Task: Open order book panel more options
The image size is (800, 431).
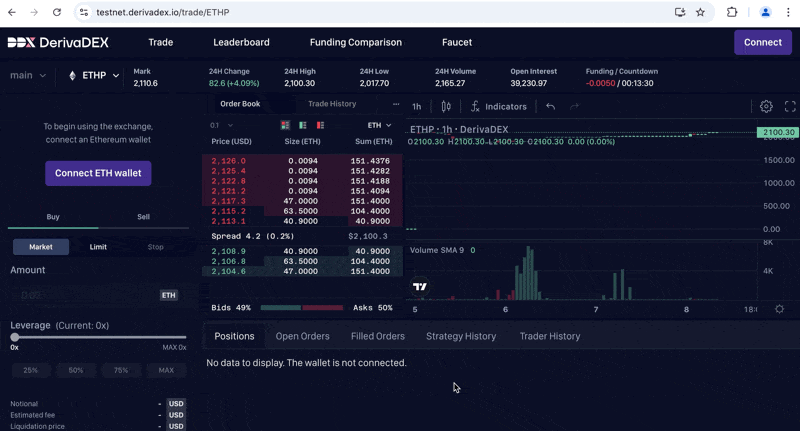Action: pyautogui.click(x=395, y=104)
